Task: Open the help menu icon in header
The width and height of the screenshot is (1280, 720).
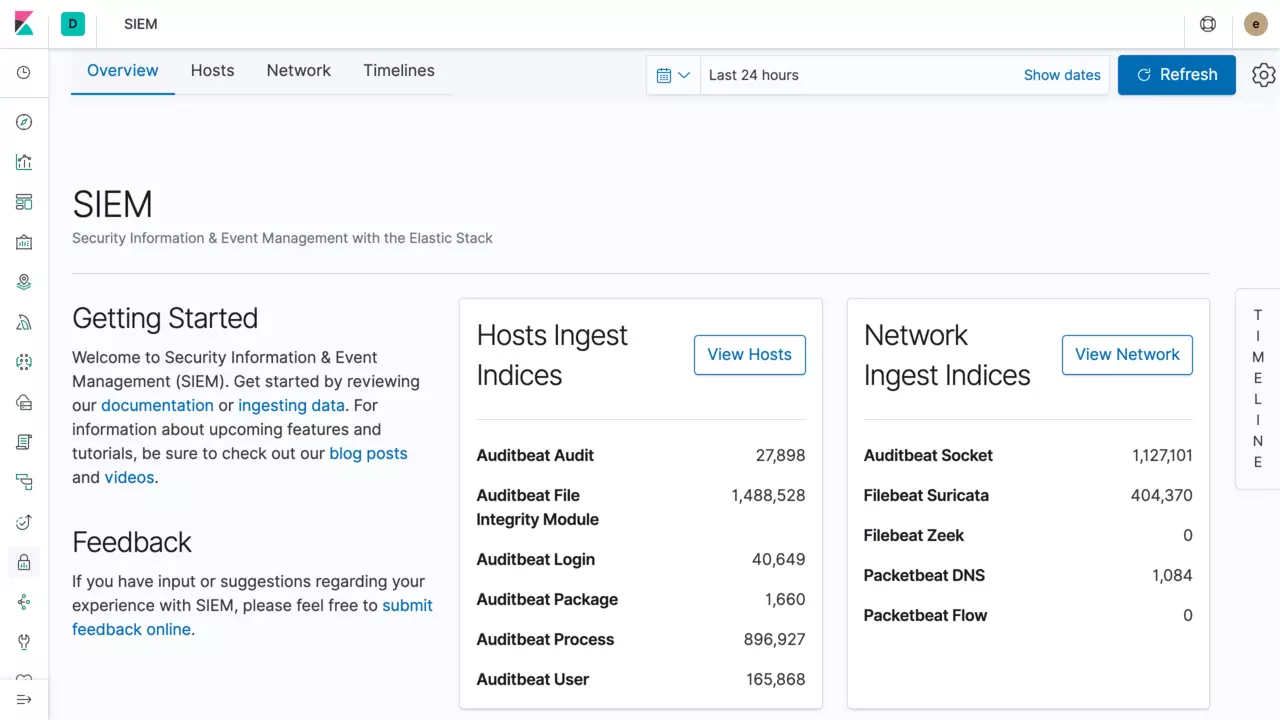Action: point(1208,24)
